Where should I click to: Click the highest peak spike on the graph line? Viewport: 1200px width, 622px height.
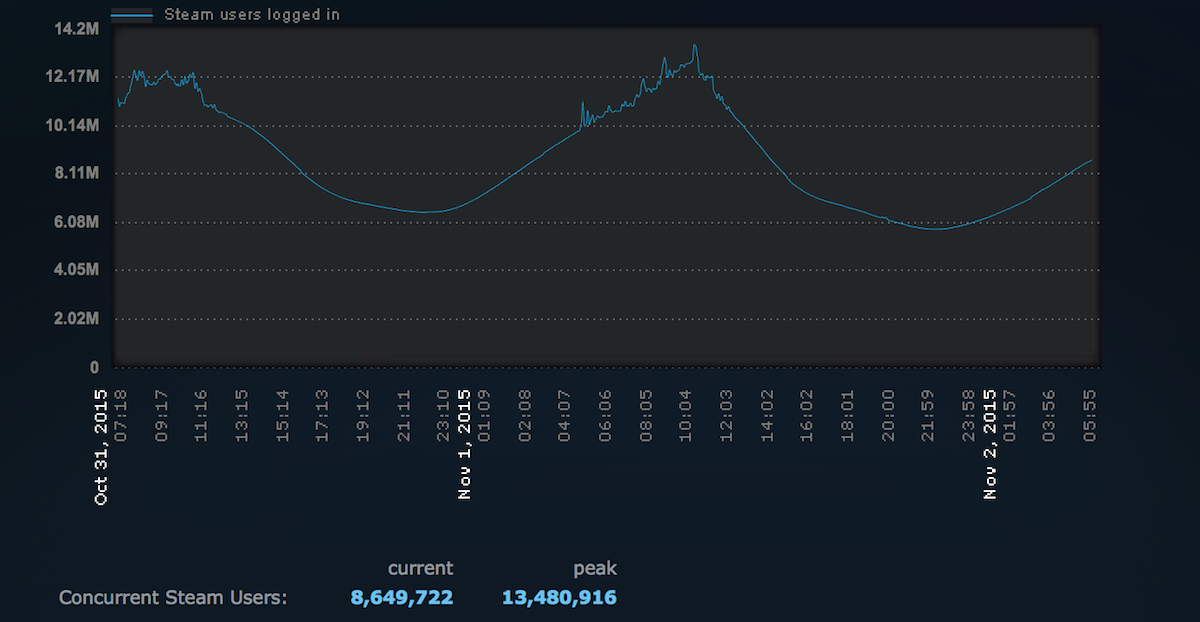tap(695, 47)
